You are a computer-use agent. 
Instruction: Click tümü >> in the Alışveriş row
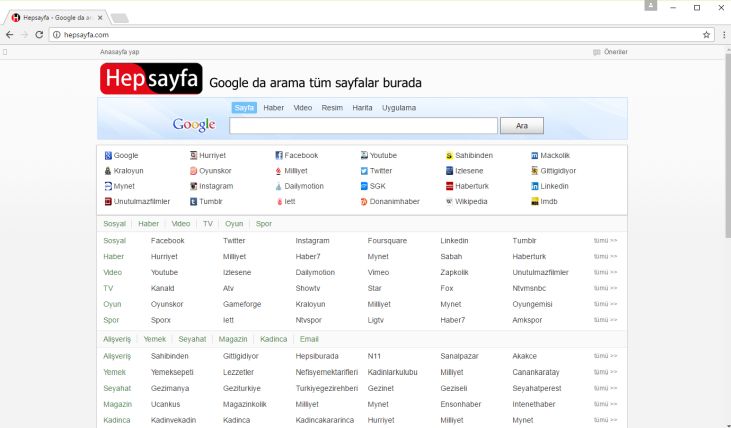coord(605,356)
